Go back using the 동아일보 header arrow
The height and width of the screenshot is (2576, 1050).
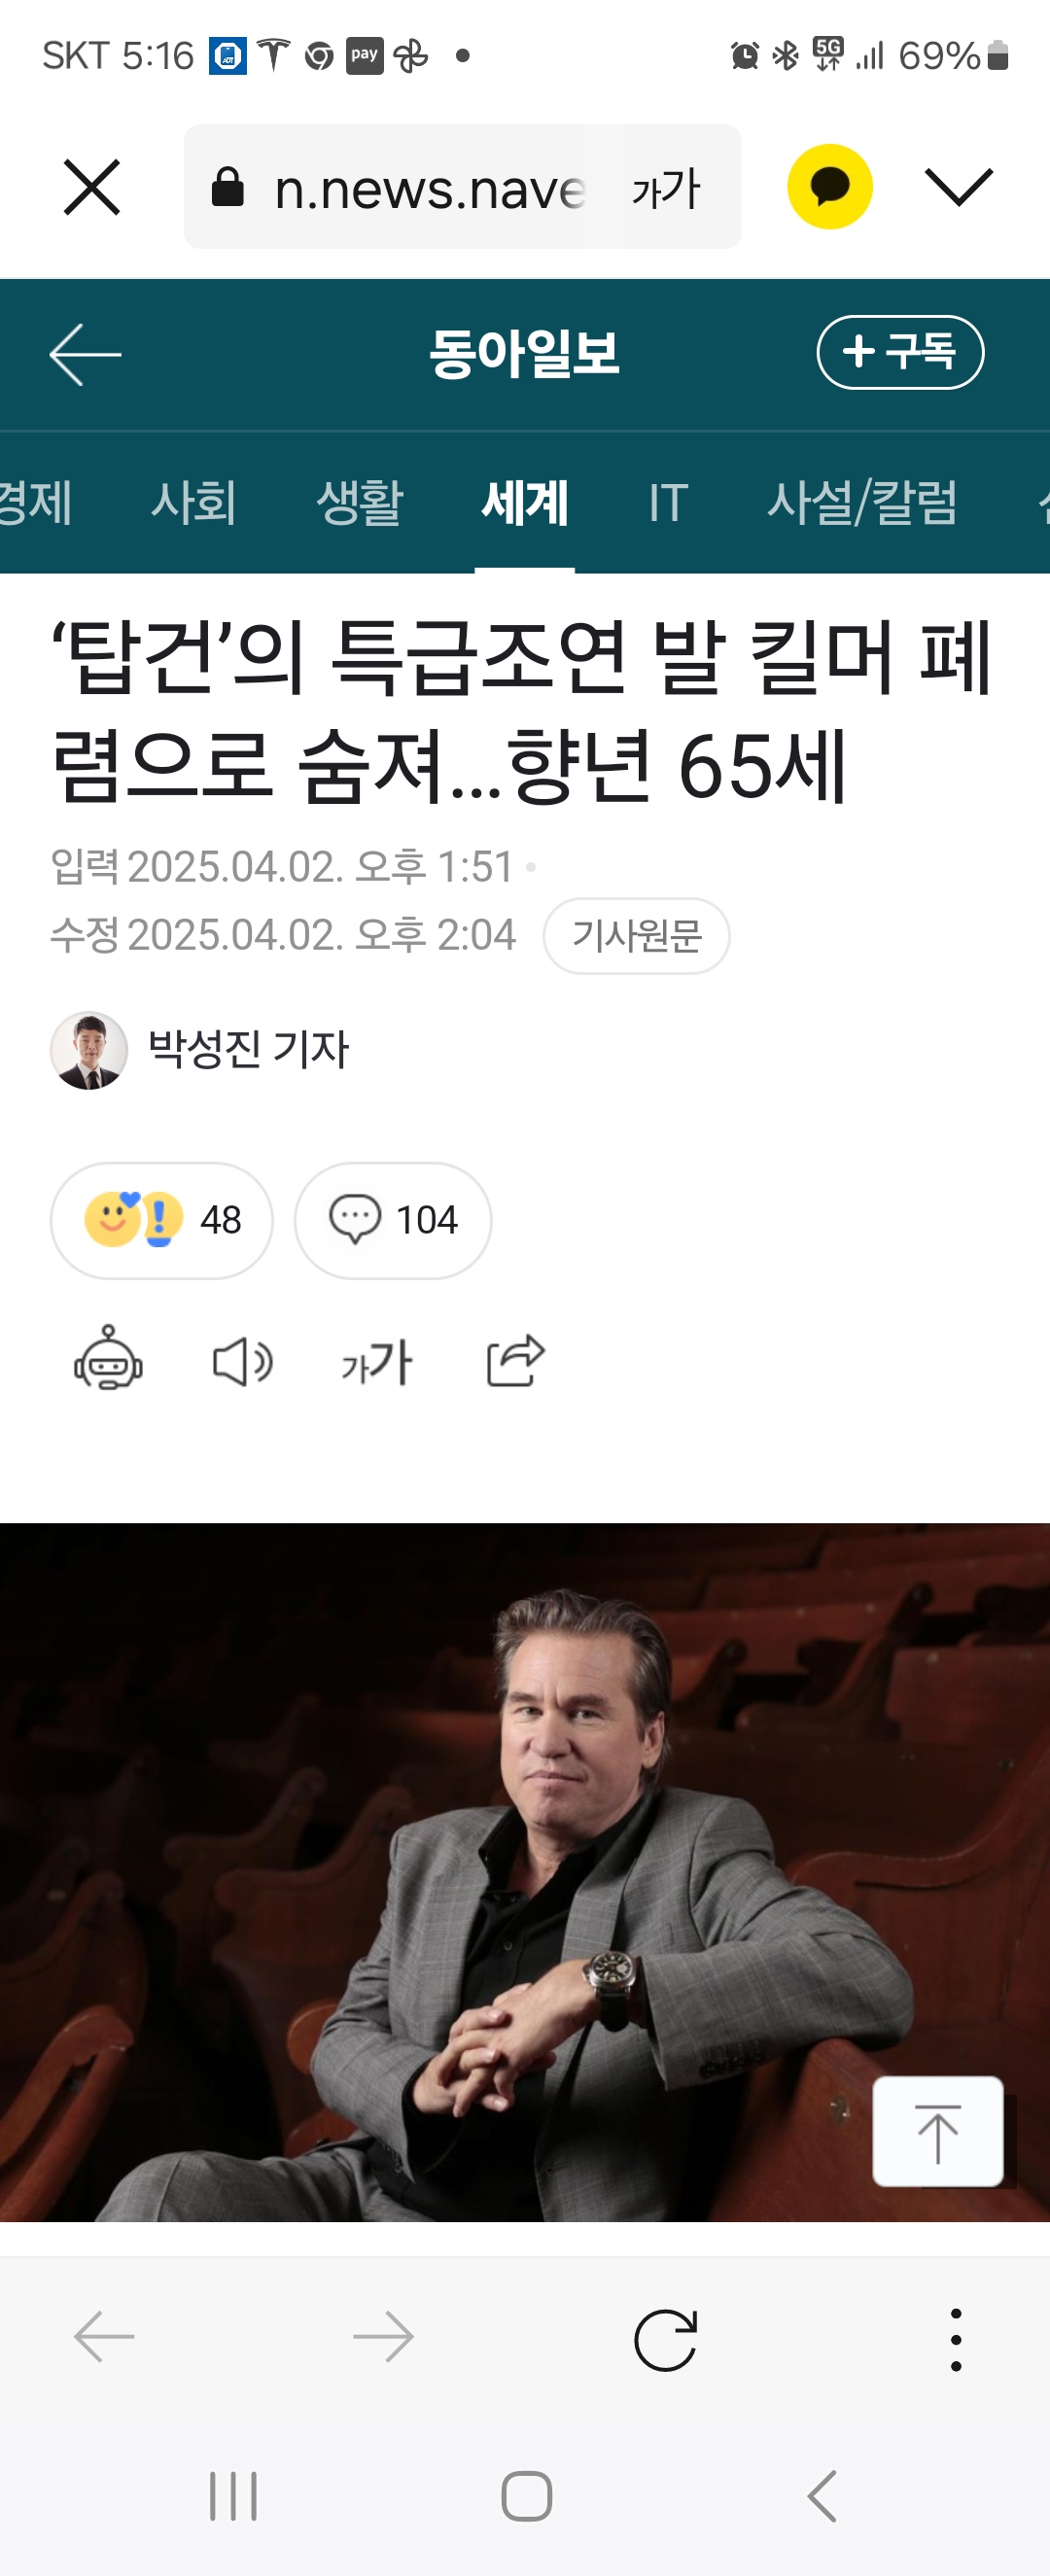(x=86, y=354)
